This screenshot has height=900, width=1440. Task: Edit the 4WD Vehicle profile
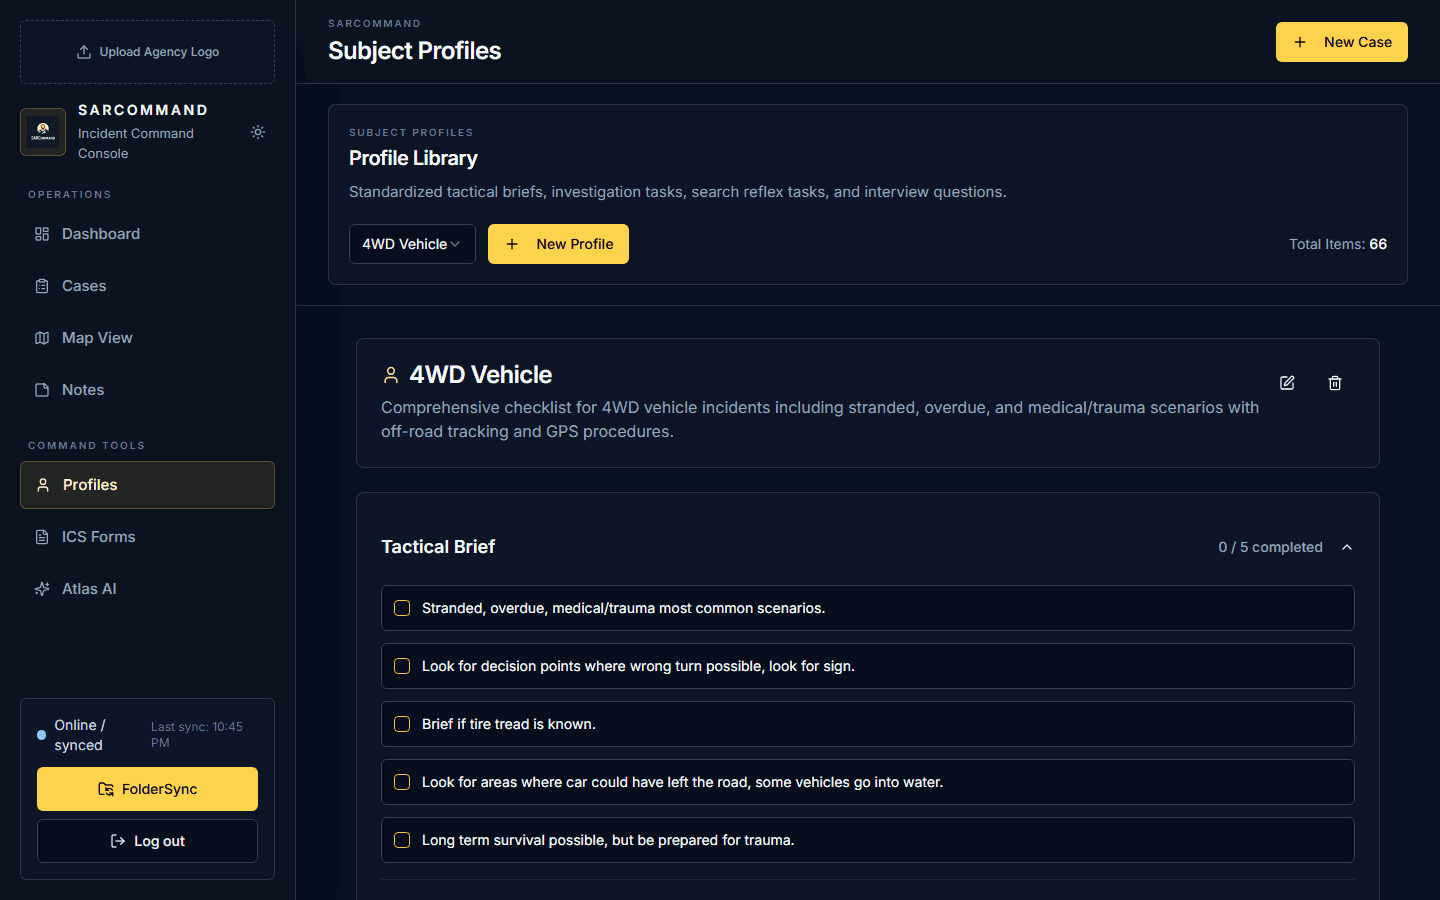tap(1287, 383)
